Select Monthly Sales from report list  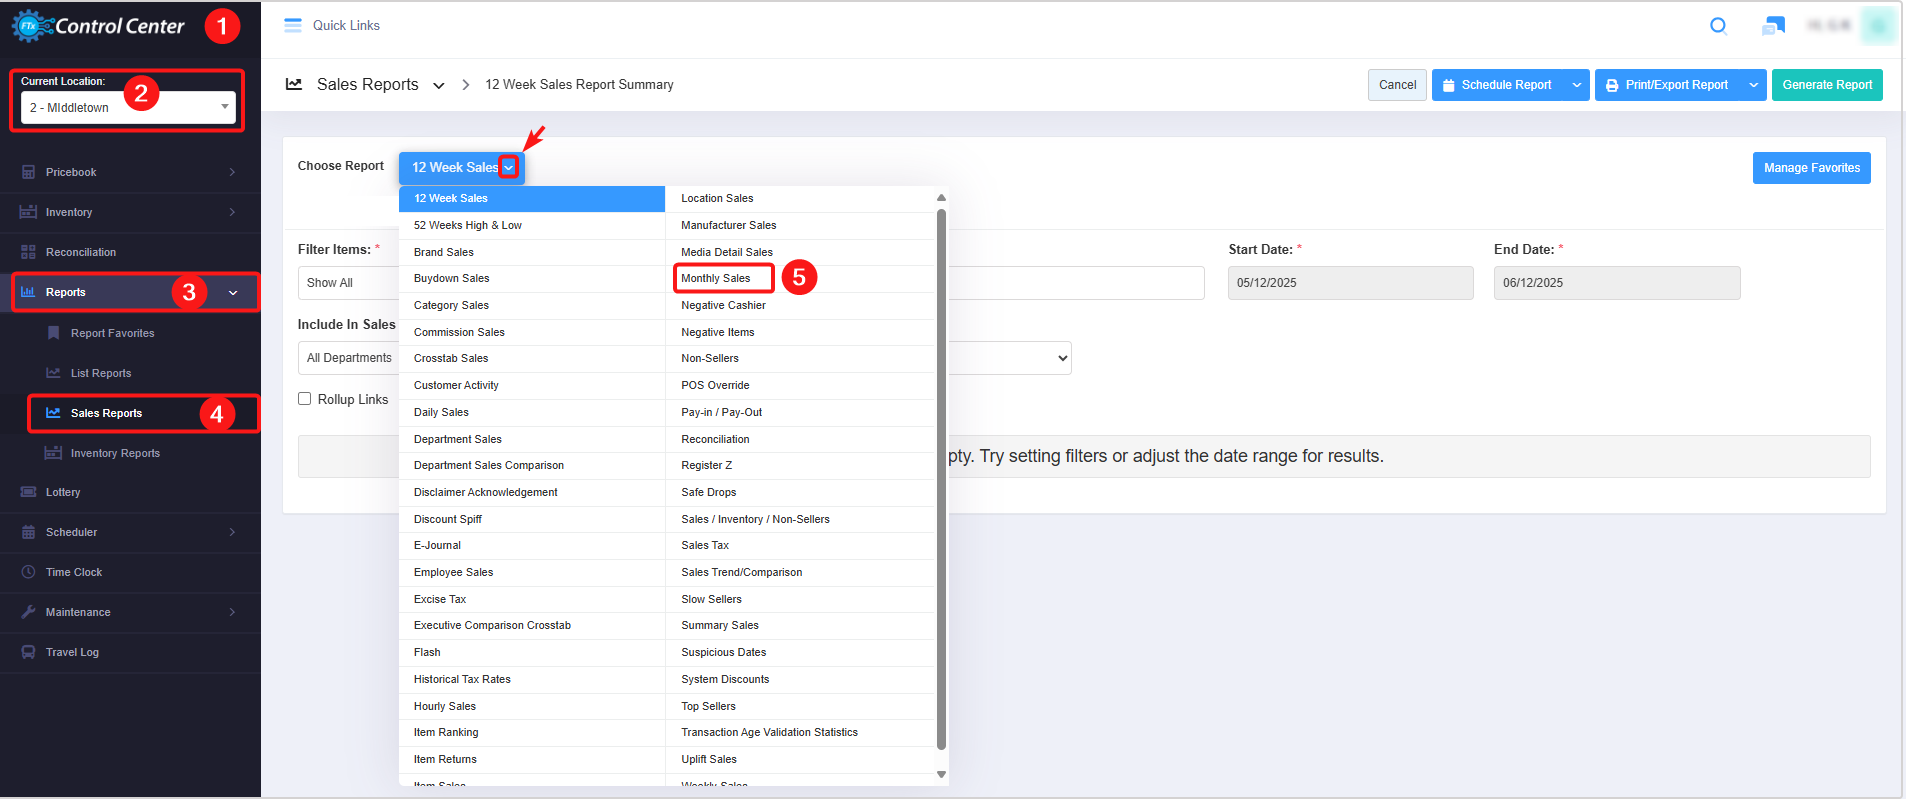[716, 279]
